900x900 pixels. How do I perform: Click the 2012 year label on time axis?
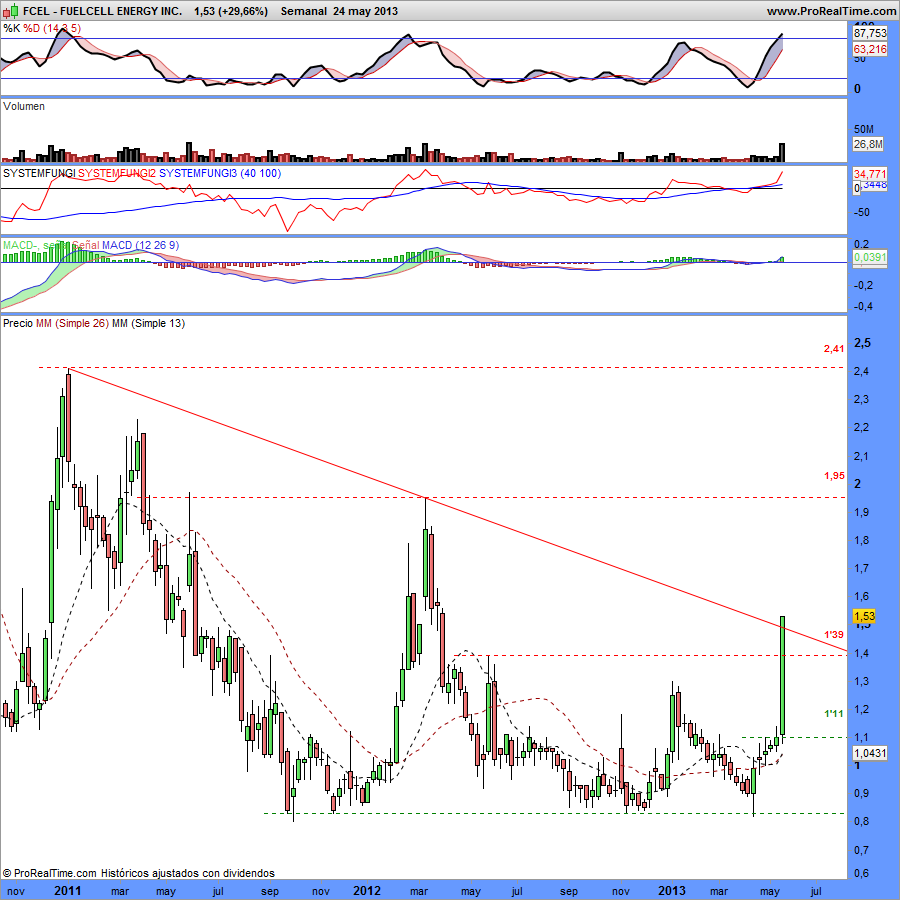point(367,890)
